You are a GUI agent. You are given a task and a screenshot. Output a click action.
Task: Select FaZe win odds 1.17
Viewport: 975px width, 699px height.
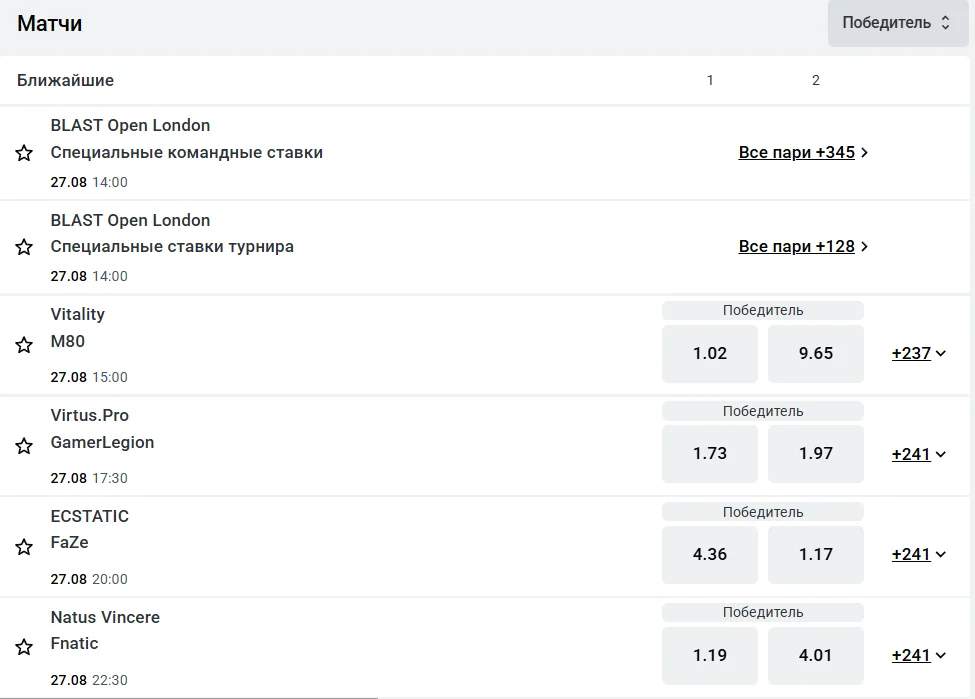point(815,554)
